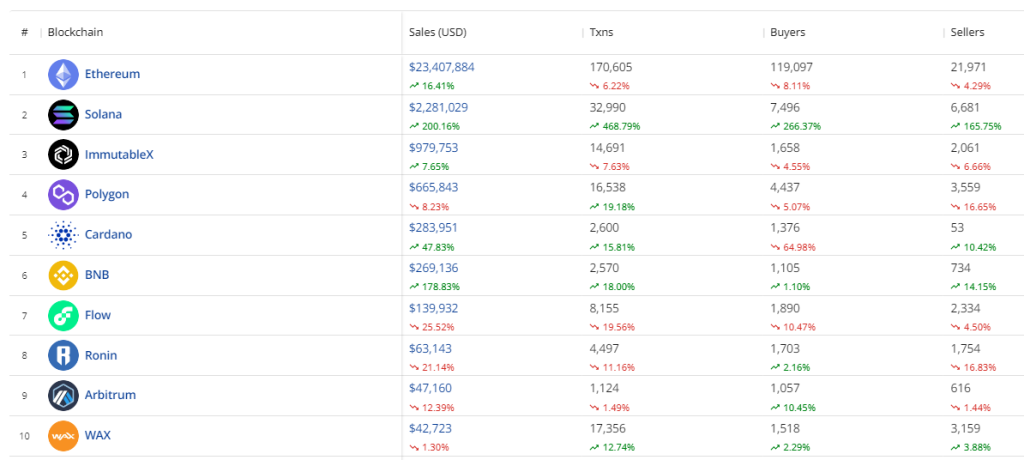The image size is (1024, 460).
Task: Click Polygon sales amount $665,843
Action: [434, 187]
